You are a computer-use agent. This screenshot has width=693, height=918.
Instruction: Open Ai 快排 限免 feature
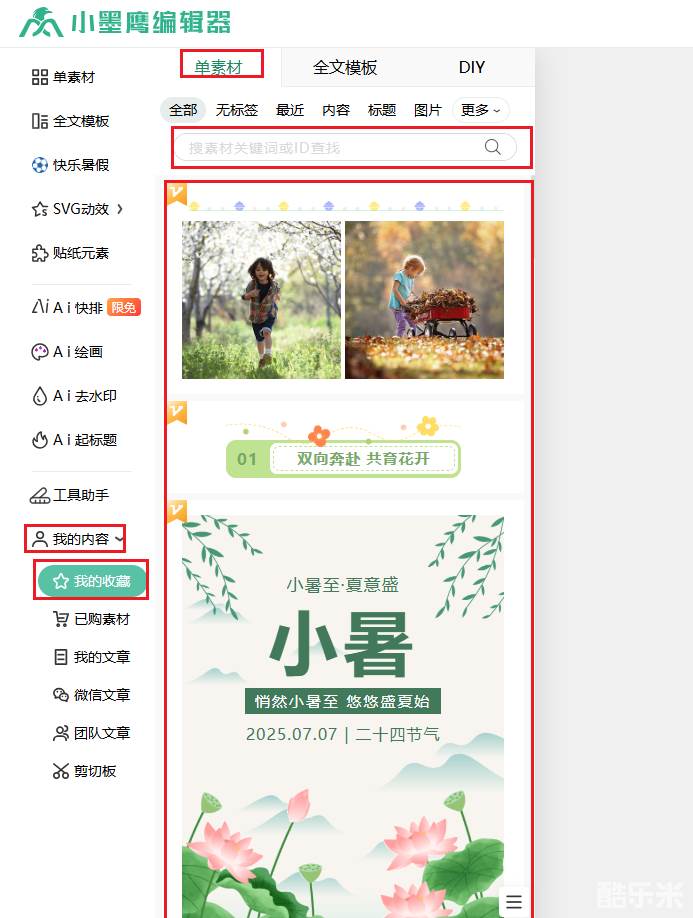[x=86, y=307]
